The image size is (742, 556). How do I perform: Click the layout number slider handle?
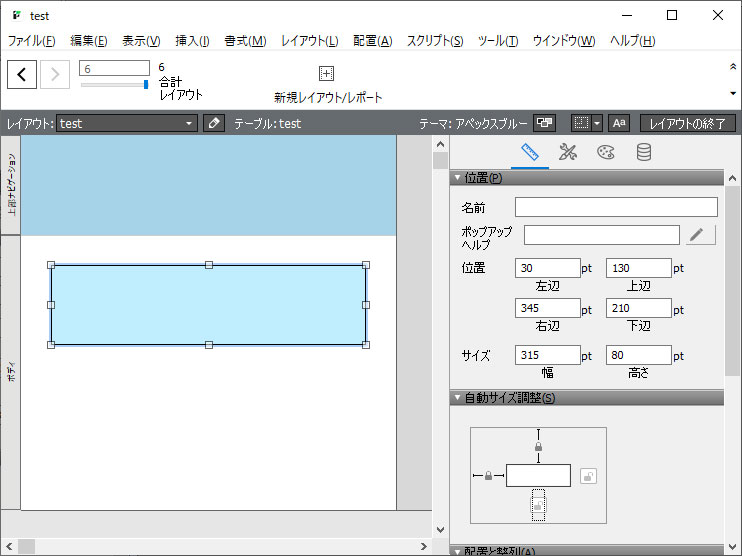click(146, 84)
